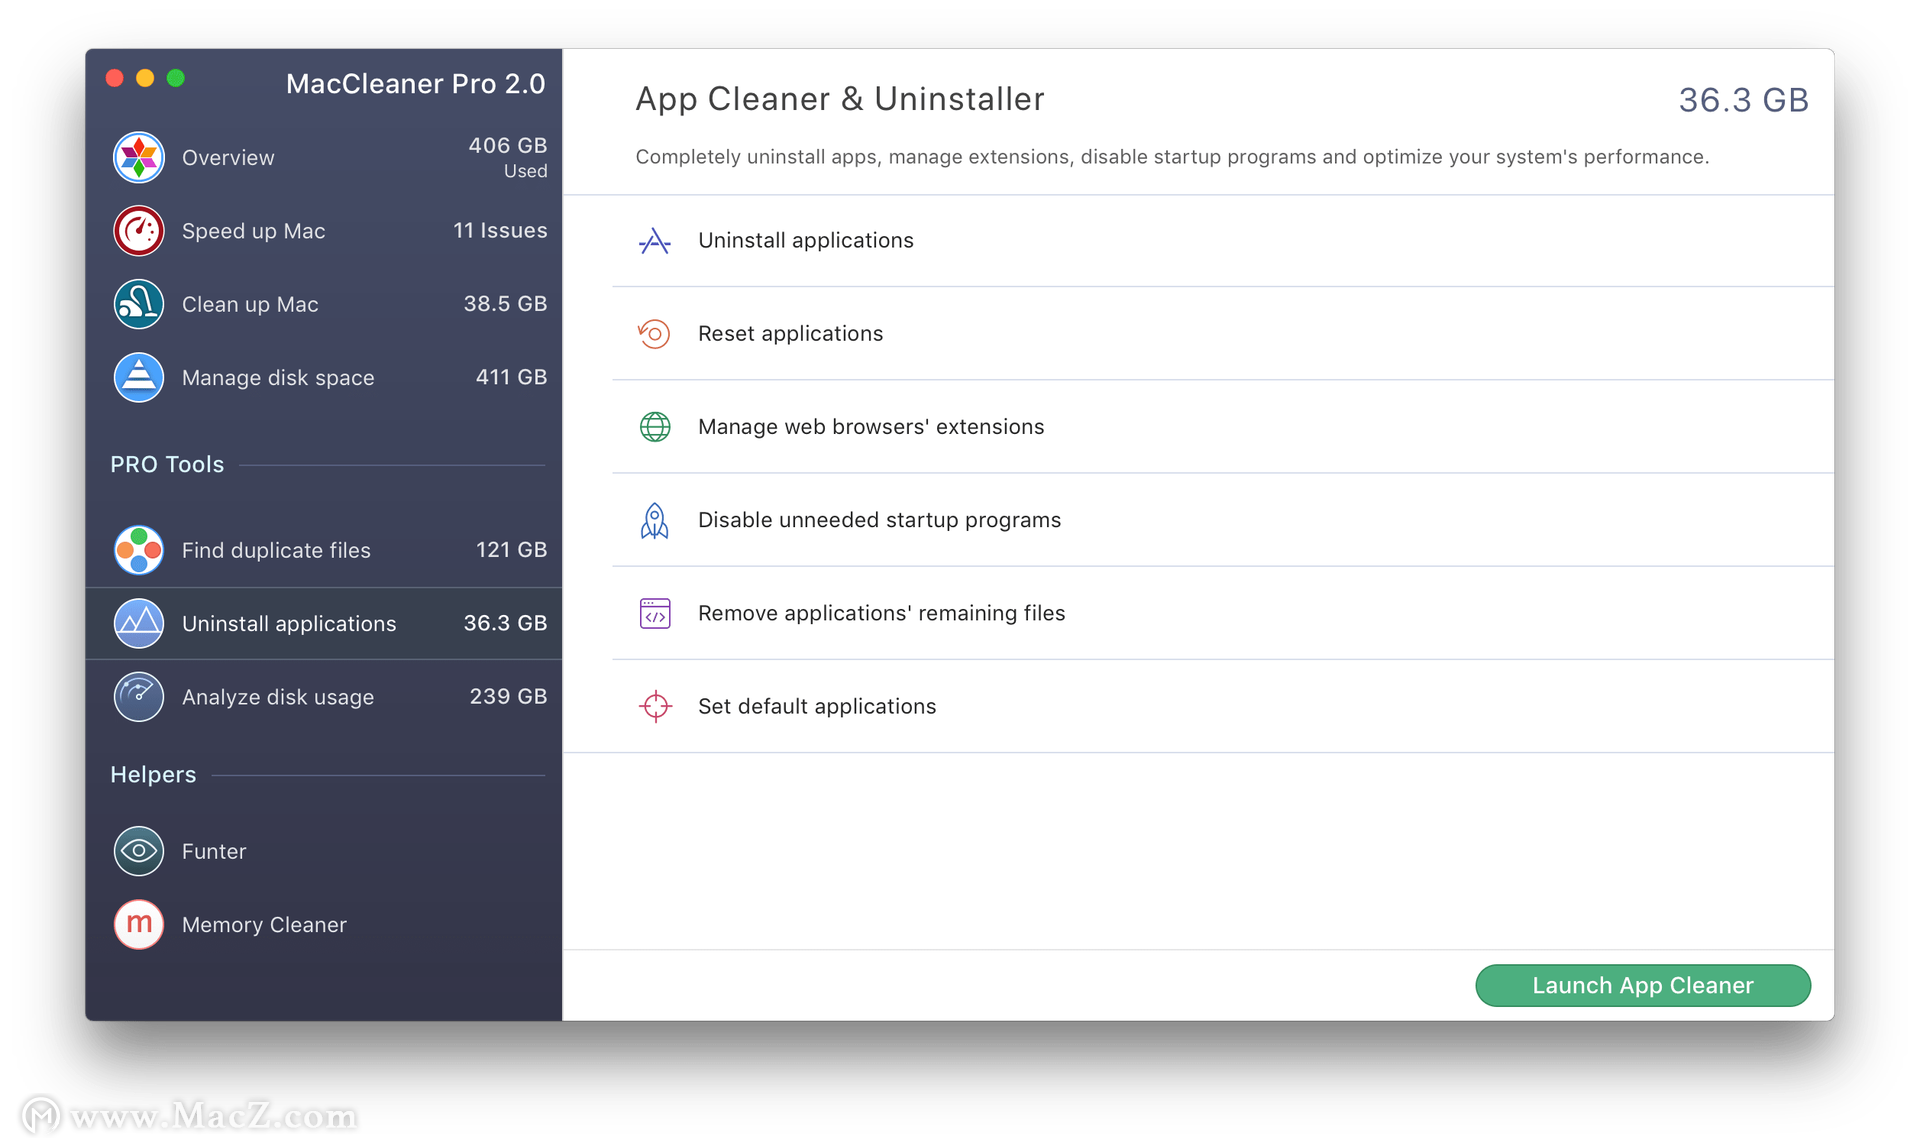Close the window with red button
1920x1143 pixels.
(114, 79)
